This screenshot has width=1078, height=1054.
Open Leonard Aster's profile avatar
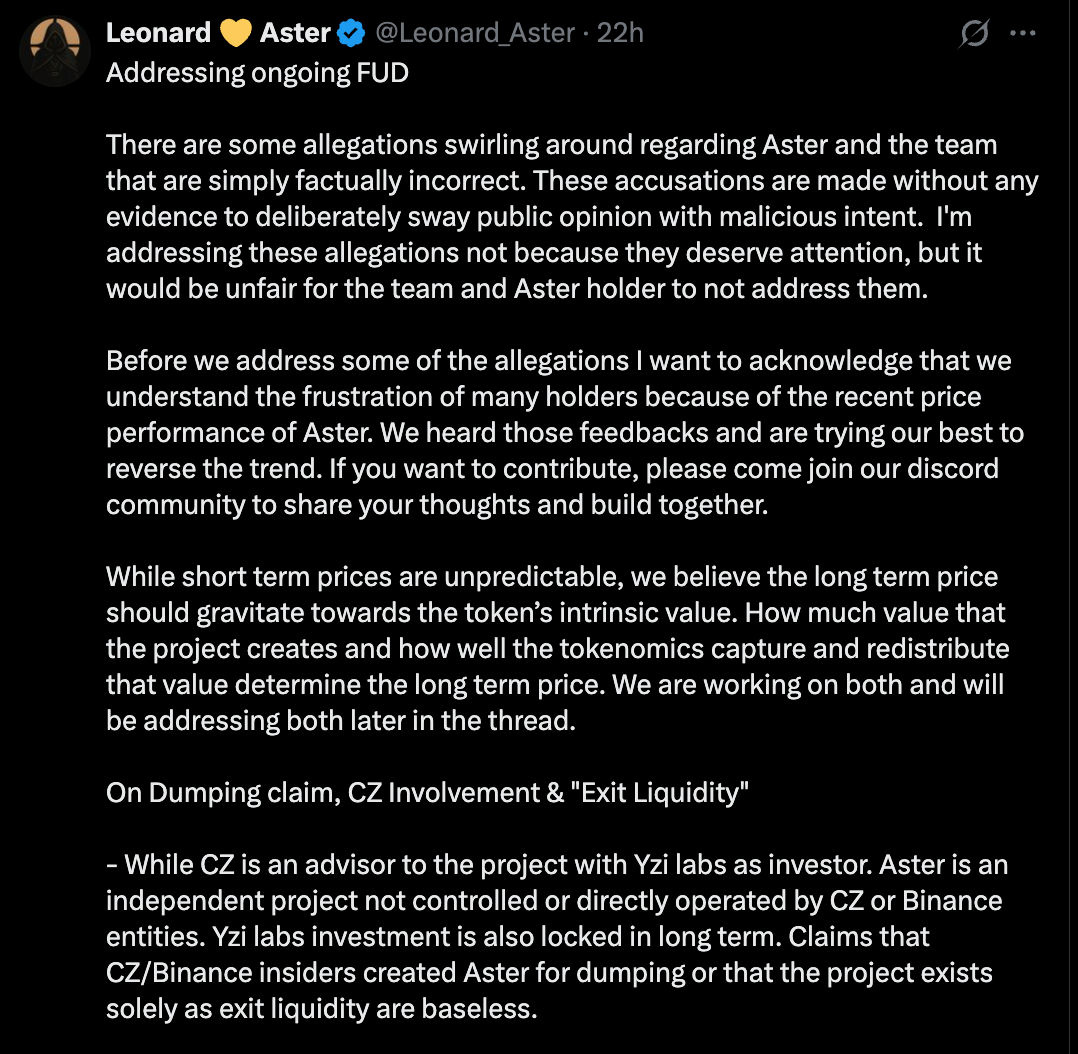pyautogui.click(x=54, y=52)
